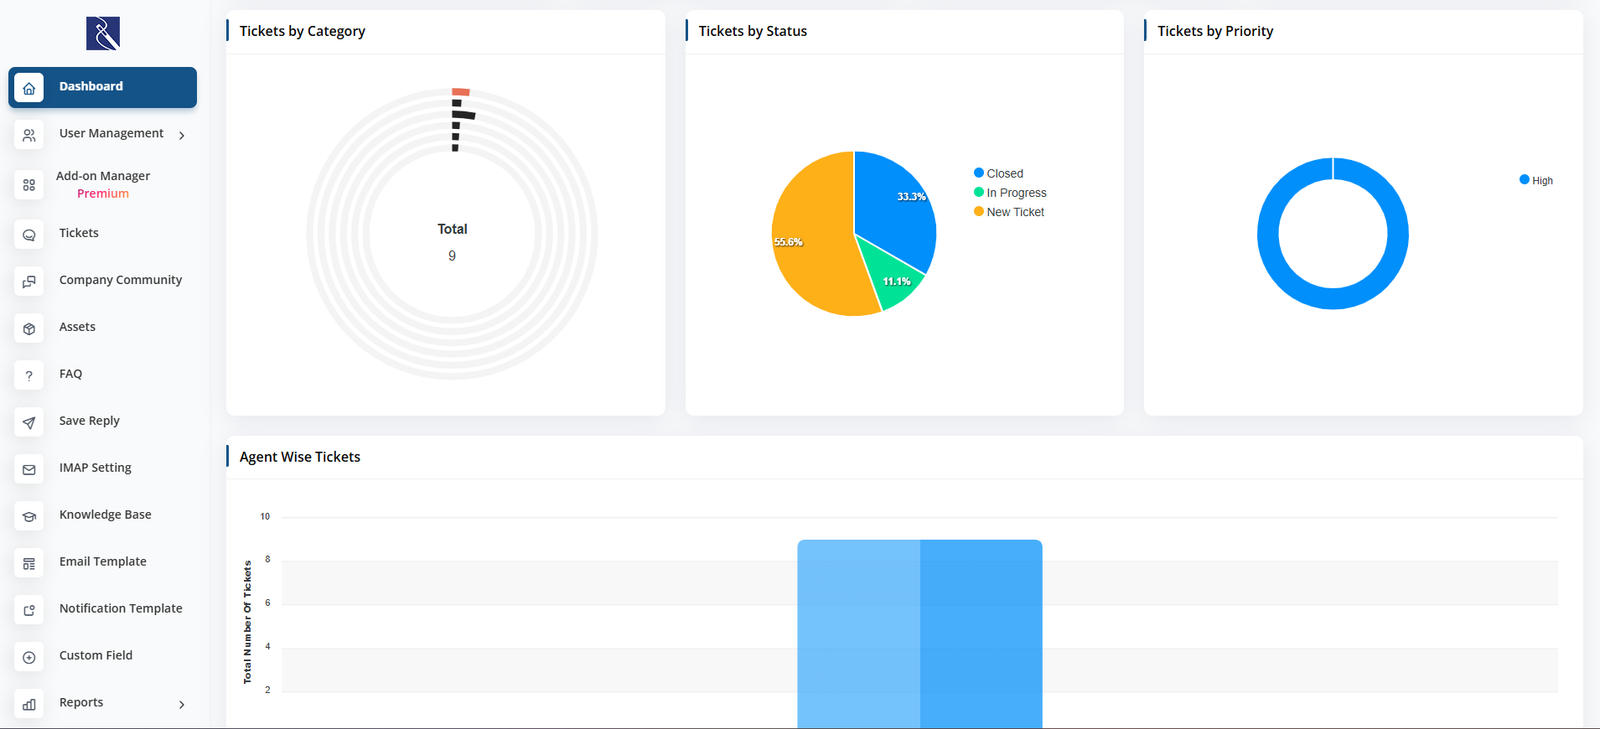The width and height of the screenshot is (1600, 729).
Task: Toggle the High priority legend entry
Action: tap(1536, 181)
